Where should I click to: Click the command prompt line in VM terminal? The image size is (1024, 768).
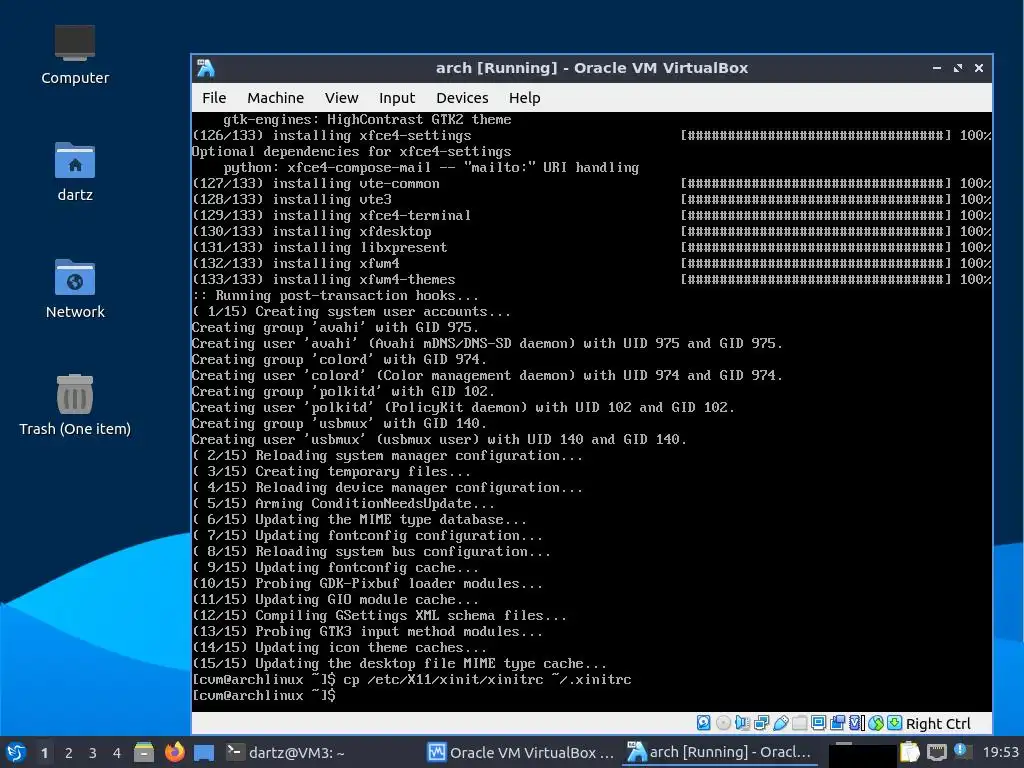point(264,696)
